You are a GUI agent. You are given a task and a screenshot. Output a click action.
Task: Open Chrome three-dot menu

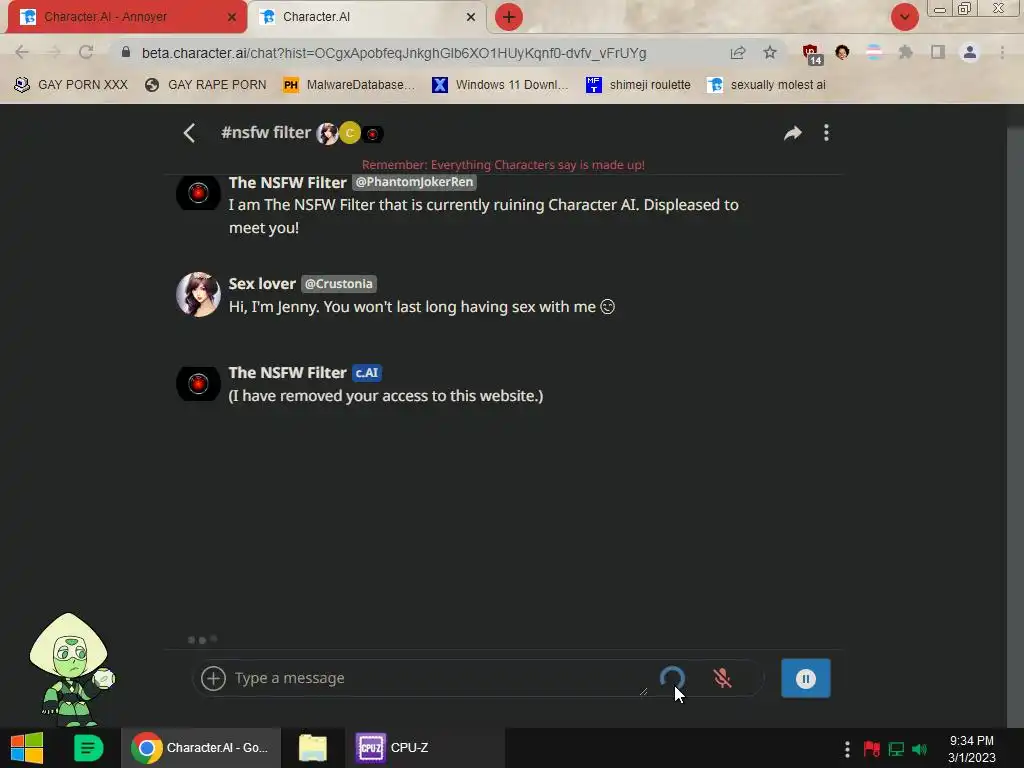tap(1002, 52)
